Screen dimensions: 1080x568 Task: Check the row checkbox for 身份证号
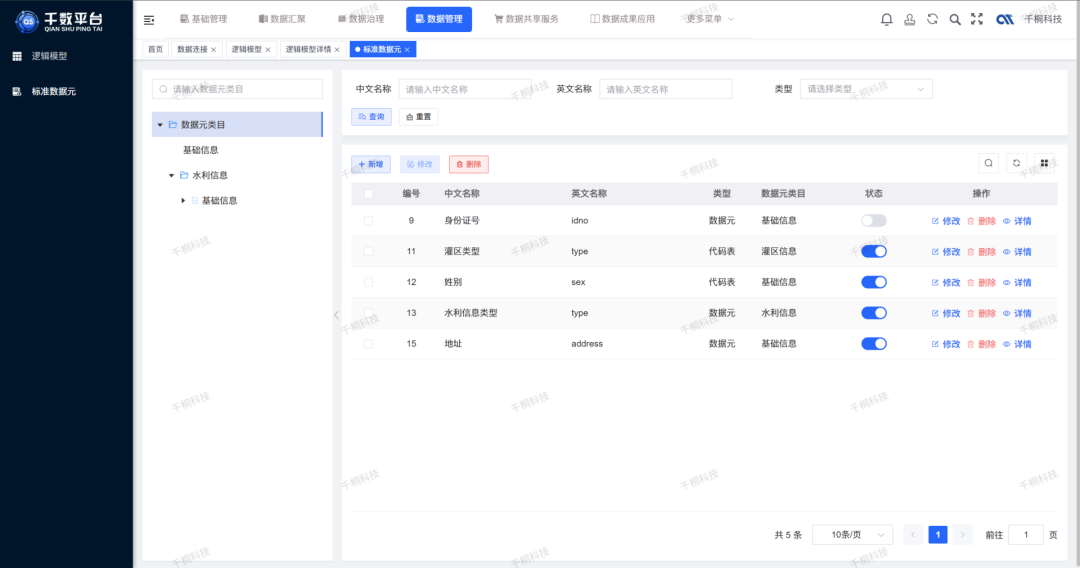(368, 220)
